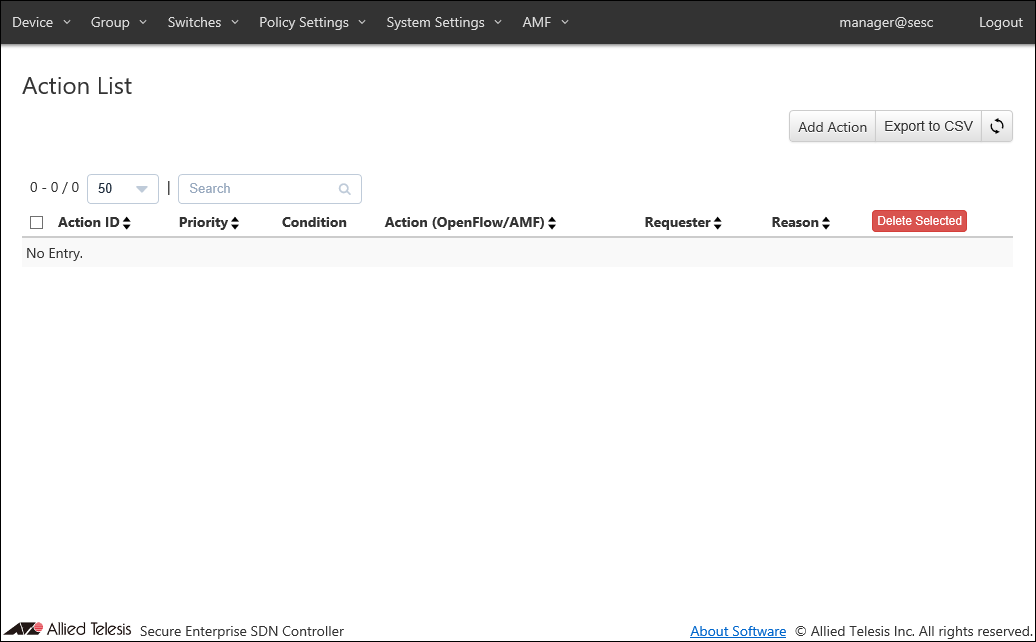Click the refresh icon next to Export to CSV
Viewport: 1036px width, 642px height.
pyautogui.click(x=997, y=127)
